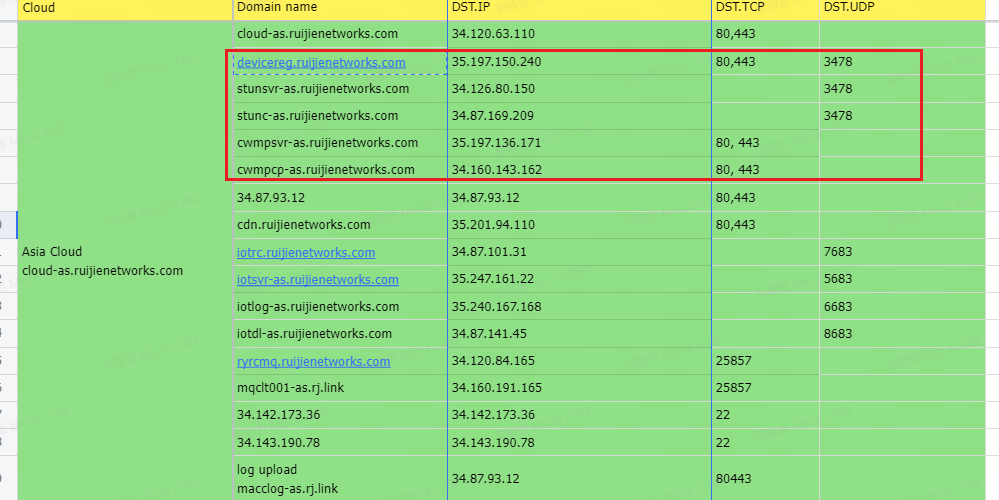Open the ryrcmq.ruijienetworks.com link
999x500 pixels.
click(313, 362)
